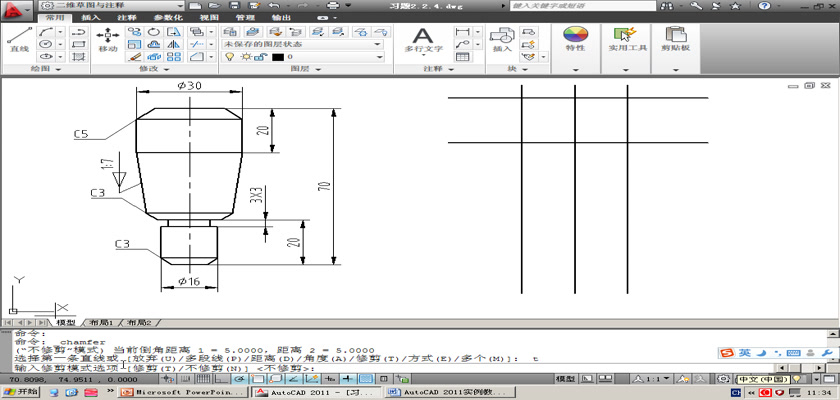Toggle Ortho mode in the status bar

222,379
